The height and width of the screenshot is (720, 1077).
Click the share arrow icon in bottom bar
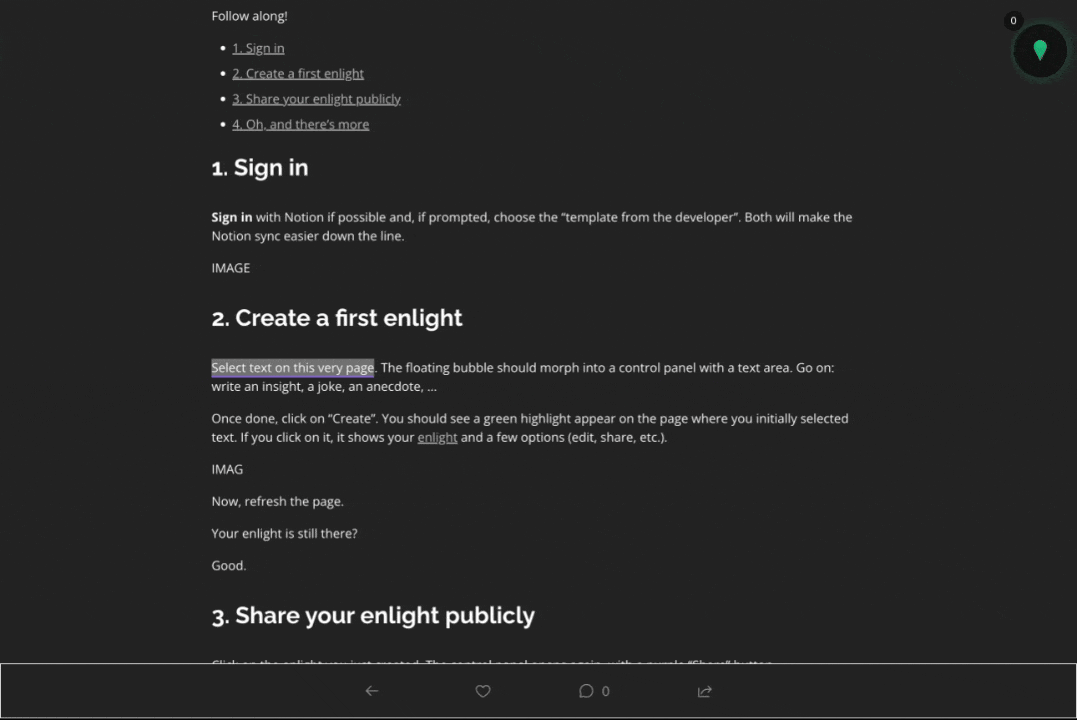705,691
